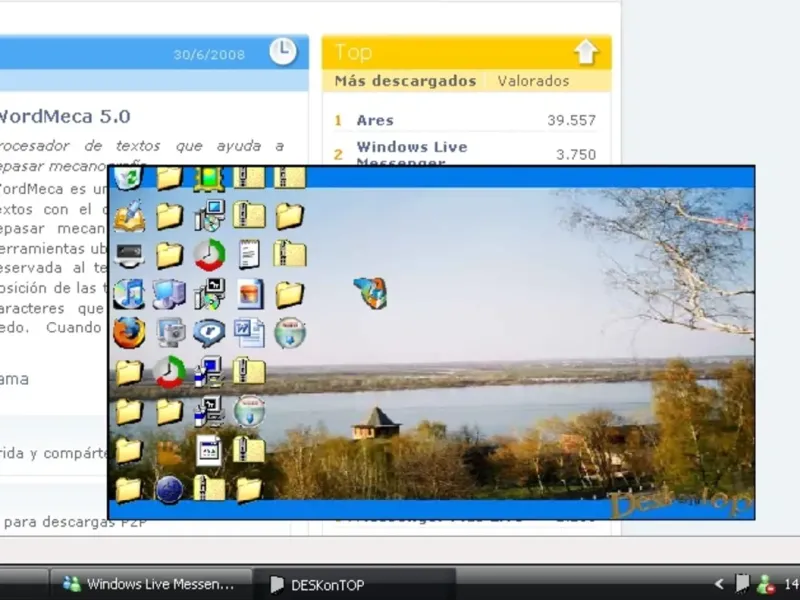Open the notepad text document icon
Screen dimensions: 800x600
(249, 255)
